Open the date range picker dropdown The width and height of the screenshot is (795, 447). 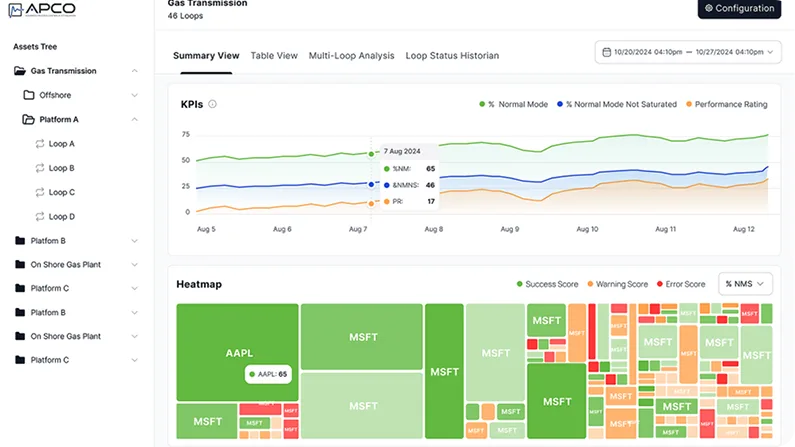688,52
